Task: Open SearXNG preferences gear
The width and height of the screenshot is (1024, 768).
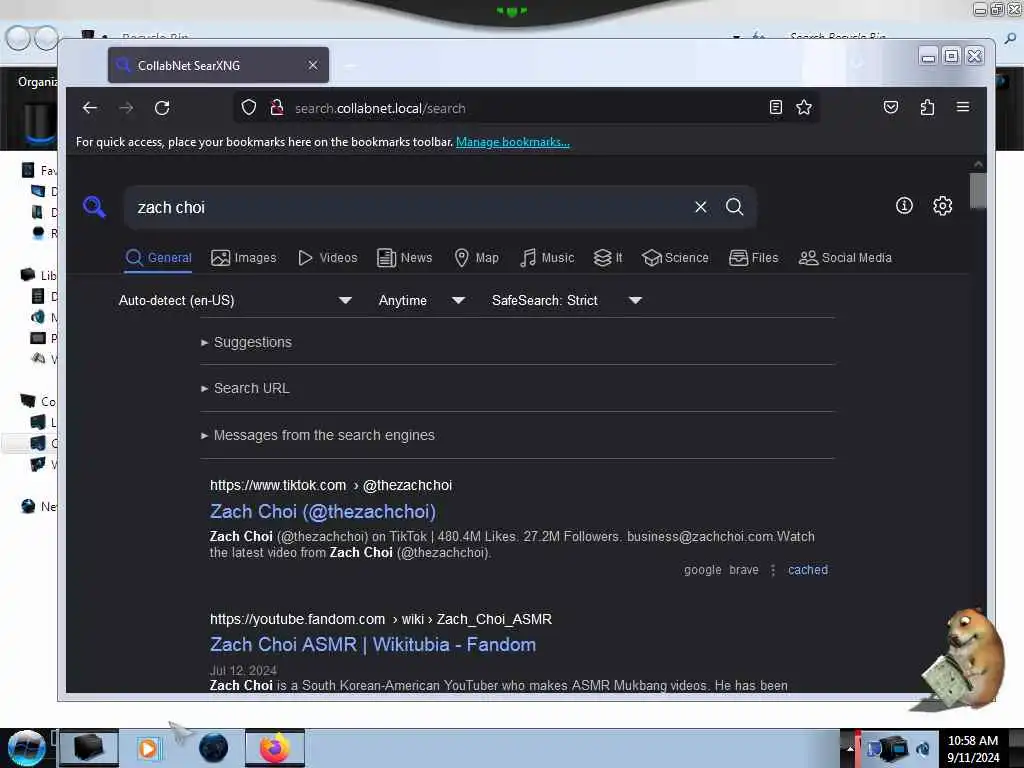Action: tap(942, 206)
